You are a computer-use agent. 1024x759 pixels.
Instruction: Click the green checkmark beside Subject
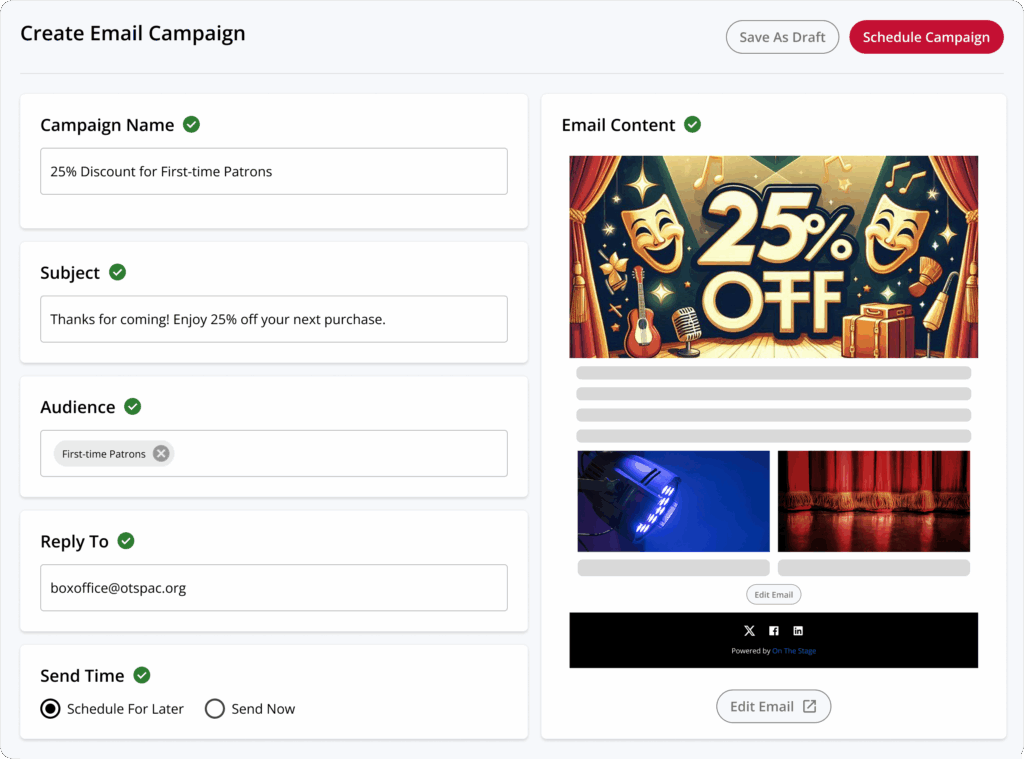118,272
